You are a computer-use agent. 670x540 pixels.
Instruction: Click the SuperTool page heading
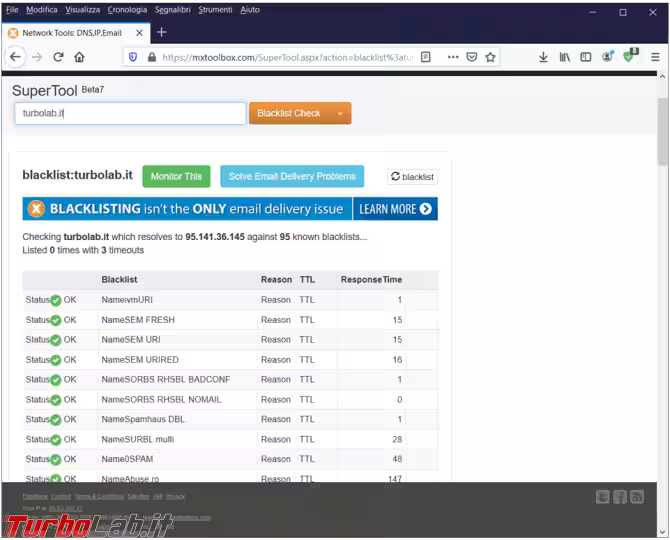click(x=44, y=91)
